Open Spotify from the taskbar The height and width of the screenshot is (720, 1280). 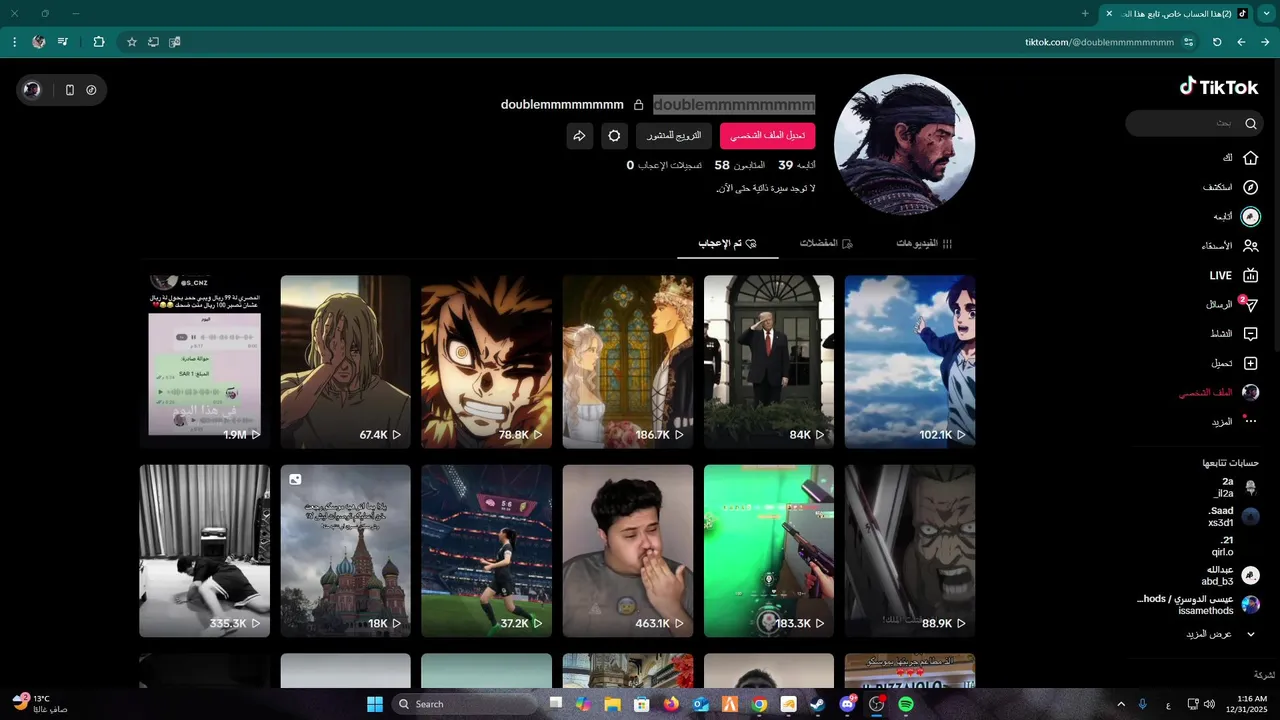coord(906,704)
